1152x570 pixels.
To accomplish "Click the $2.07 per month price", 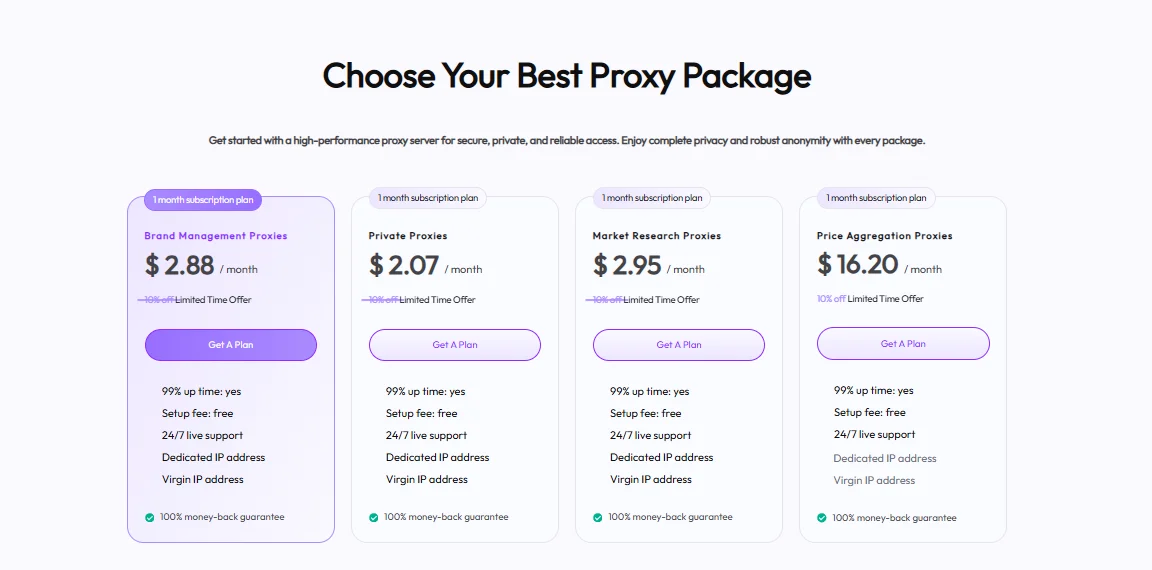I will coord(425,266).
